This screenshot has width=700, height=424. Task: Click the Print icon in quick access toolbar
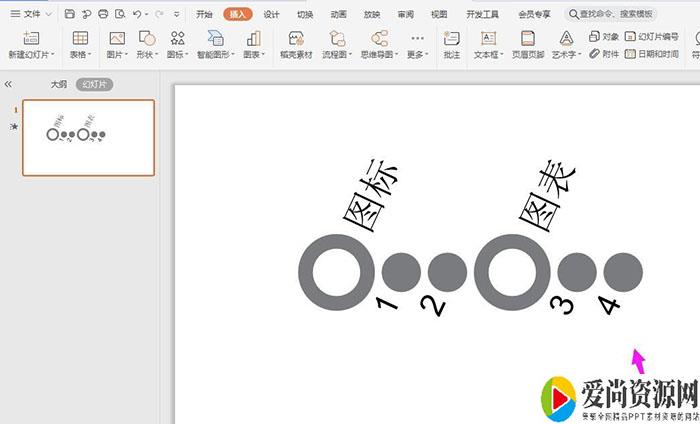[103, 14]
